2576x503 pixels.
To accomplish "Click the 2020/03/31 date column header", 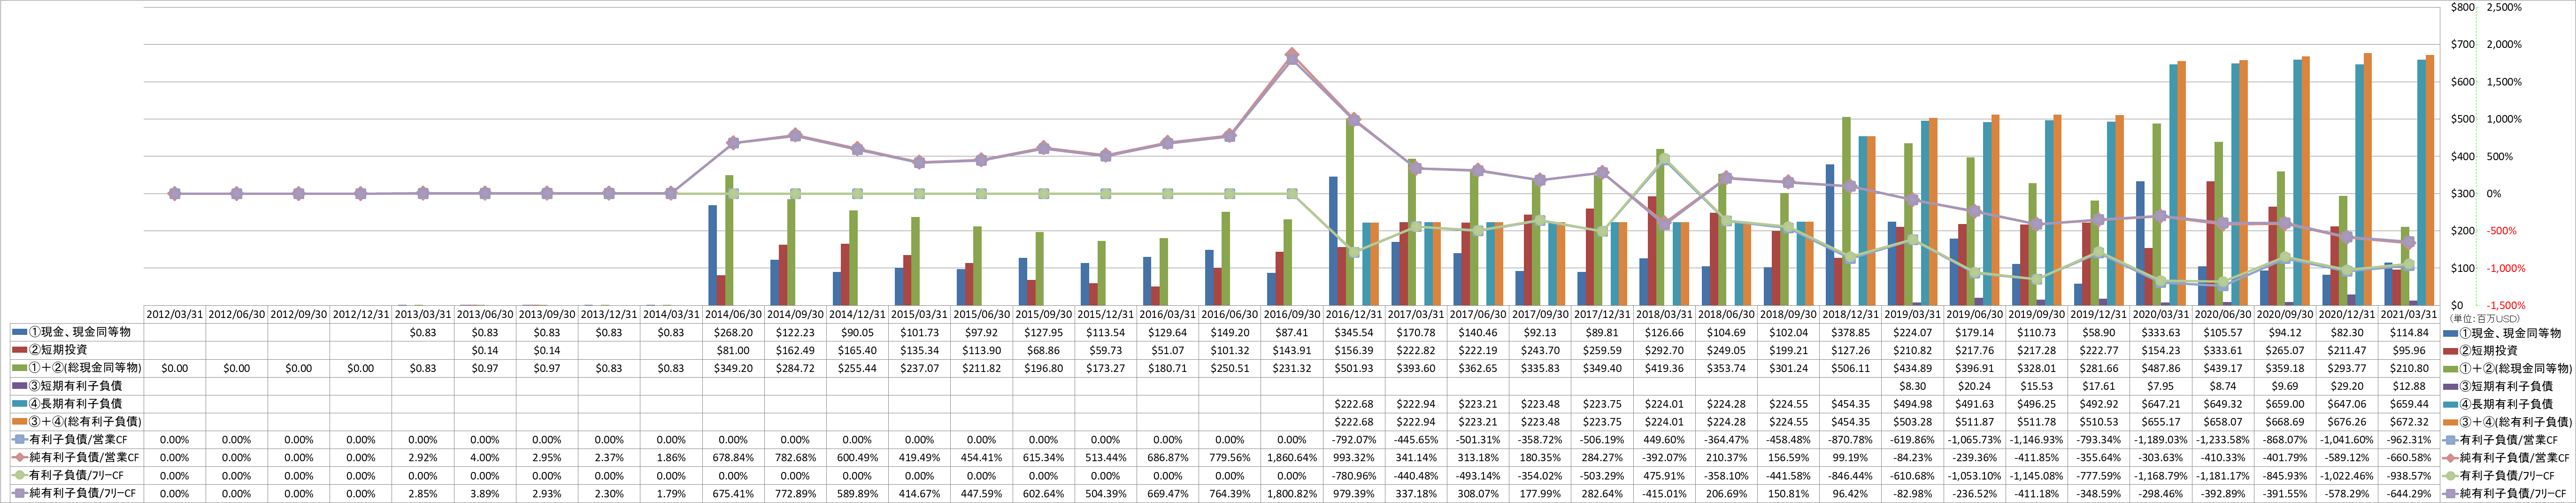I will click(2160, 314).
